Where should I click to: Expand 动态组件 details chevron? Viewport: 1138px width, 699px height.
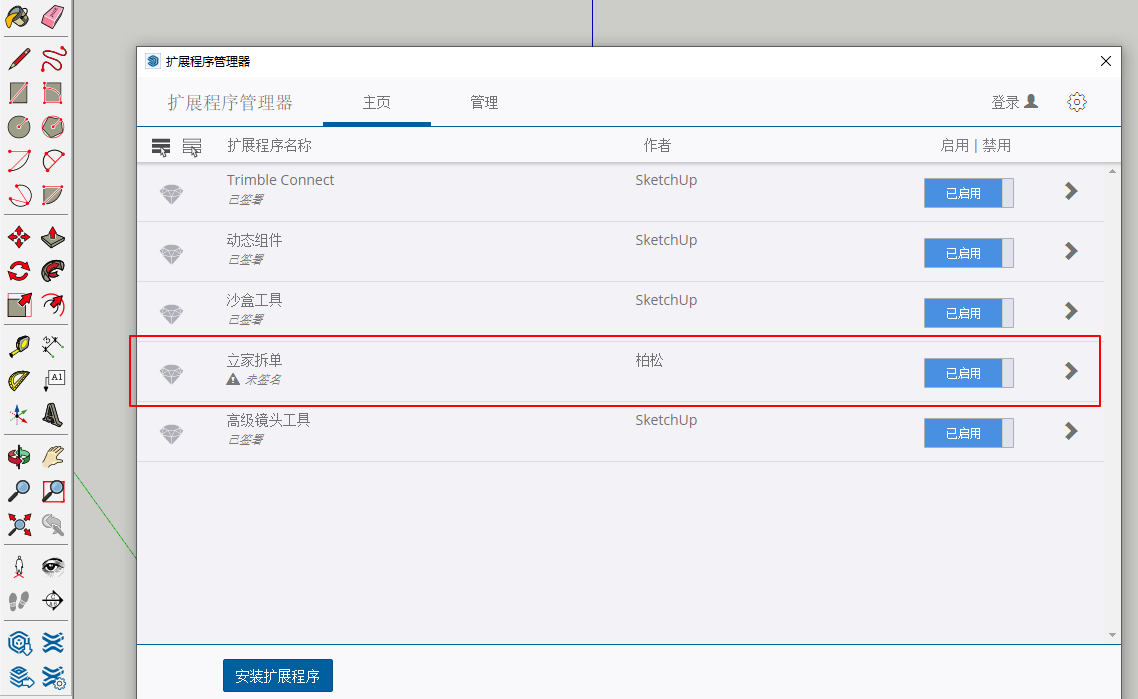tap(1071, 251)
